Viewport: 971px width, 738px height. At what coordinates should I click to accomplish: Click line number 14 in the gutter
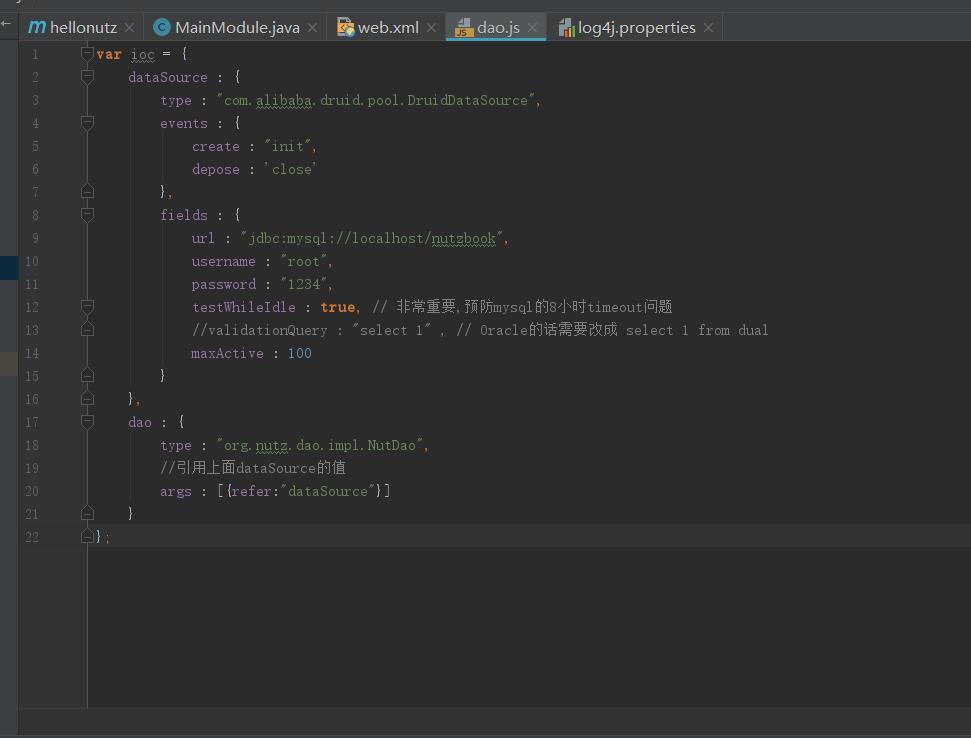(32, 353)
